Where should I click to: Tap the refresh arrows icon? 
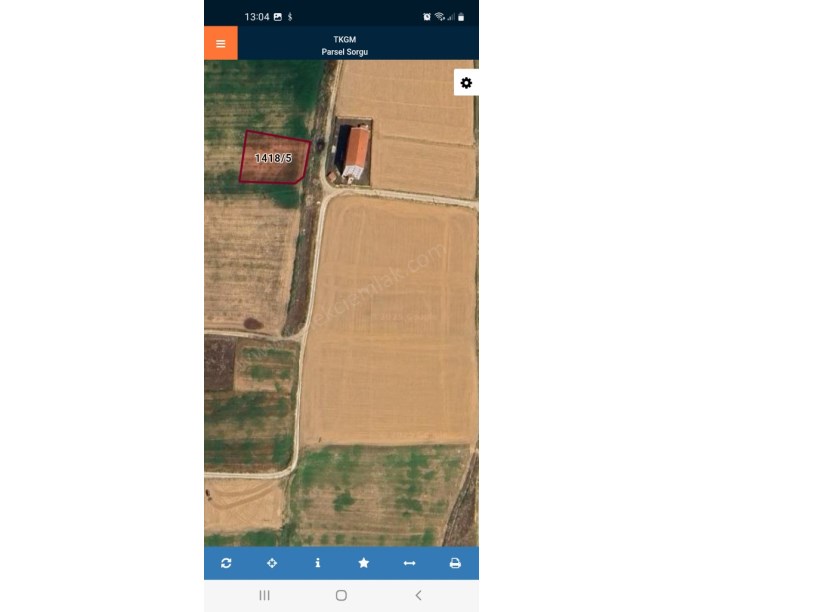(226, 563)
